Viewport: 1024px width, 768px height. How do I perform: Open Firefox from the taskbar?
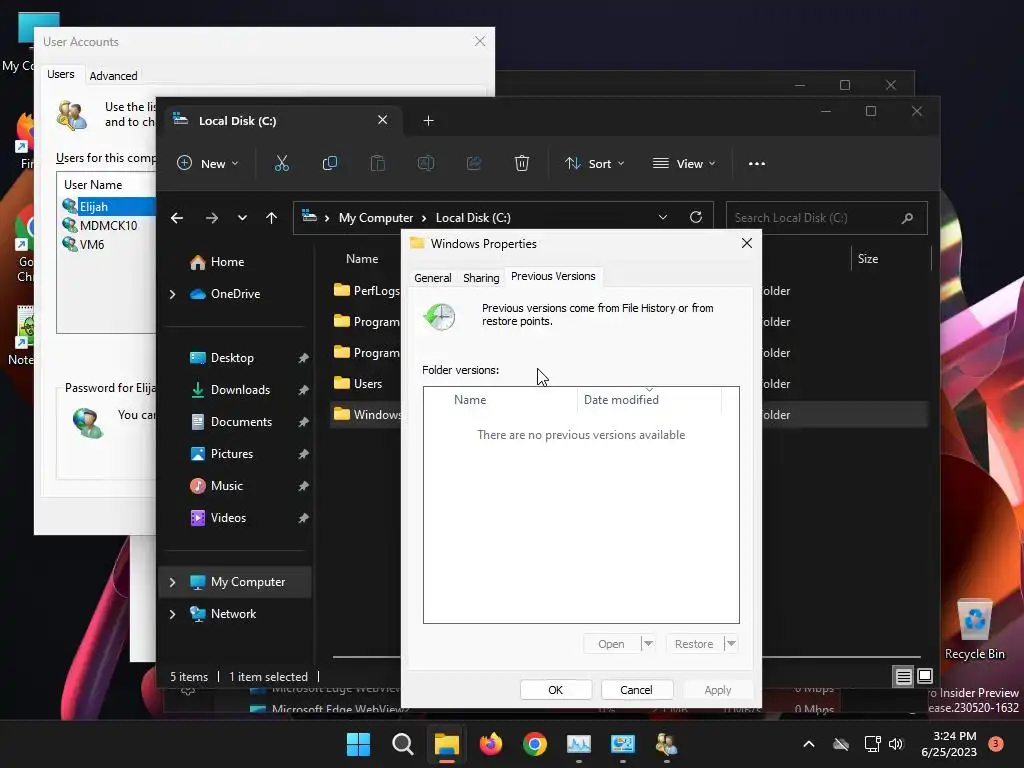490,744
